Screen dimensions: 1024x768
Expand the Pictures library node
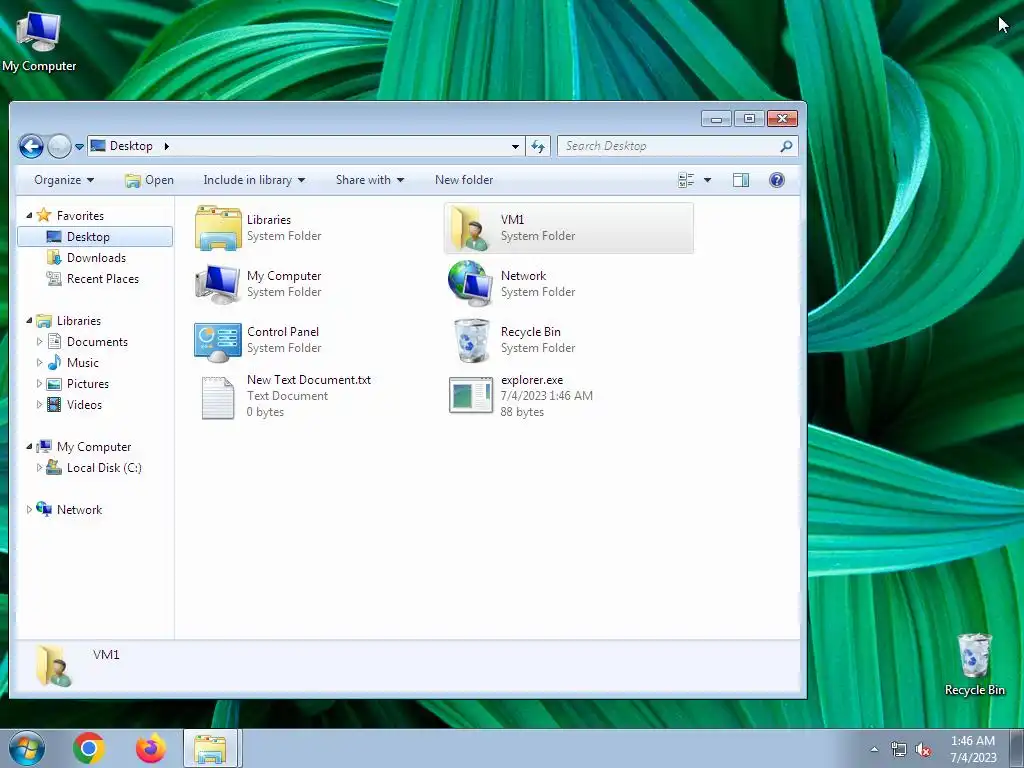click(x=39, y=383)
